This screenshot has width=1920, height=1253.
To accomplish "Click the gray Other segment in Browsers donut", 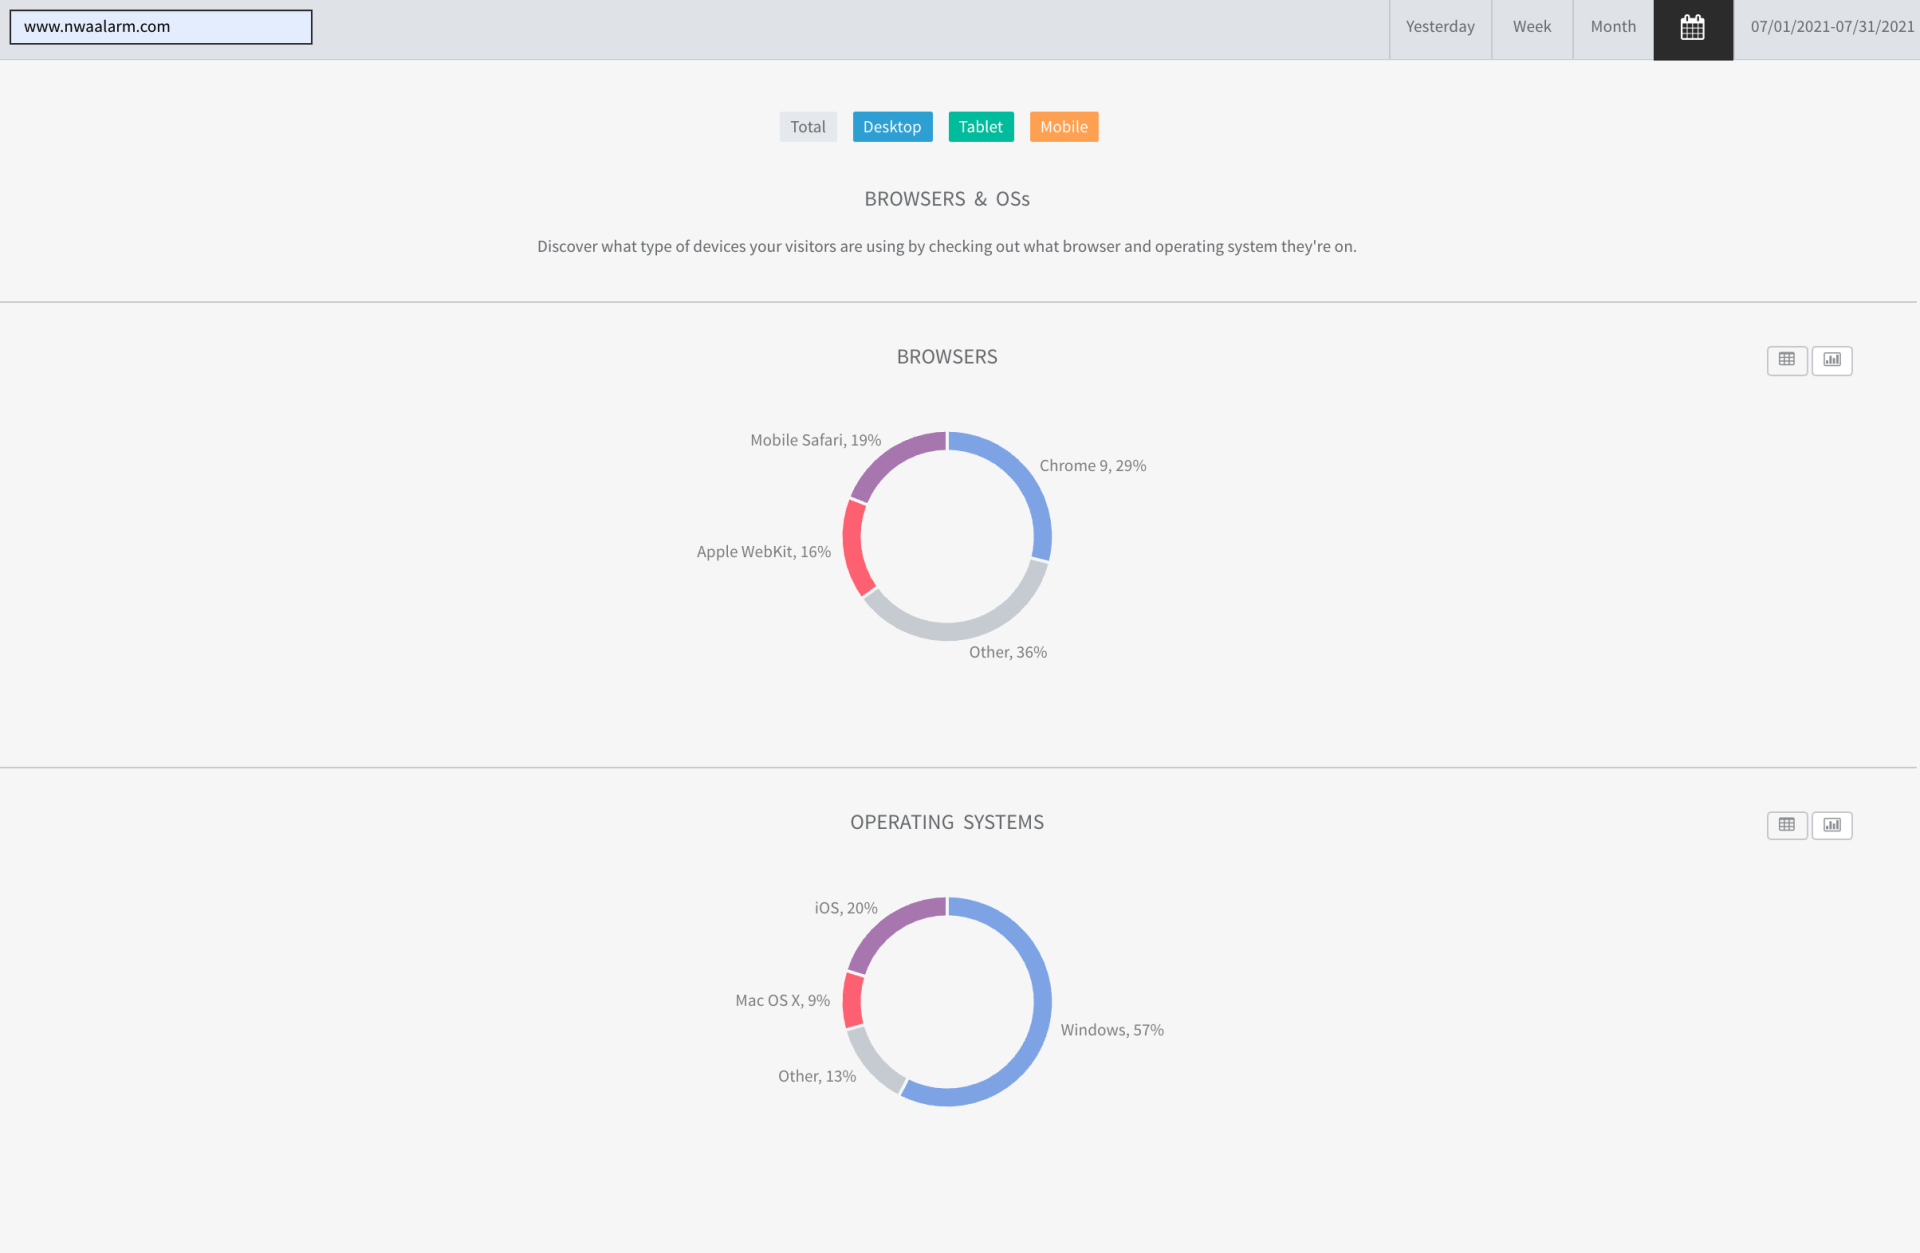I will pos(965,629).
